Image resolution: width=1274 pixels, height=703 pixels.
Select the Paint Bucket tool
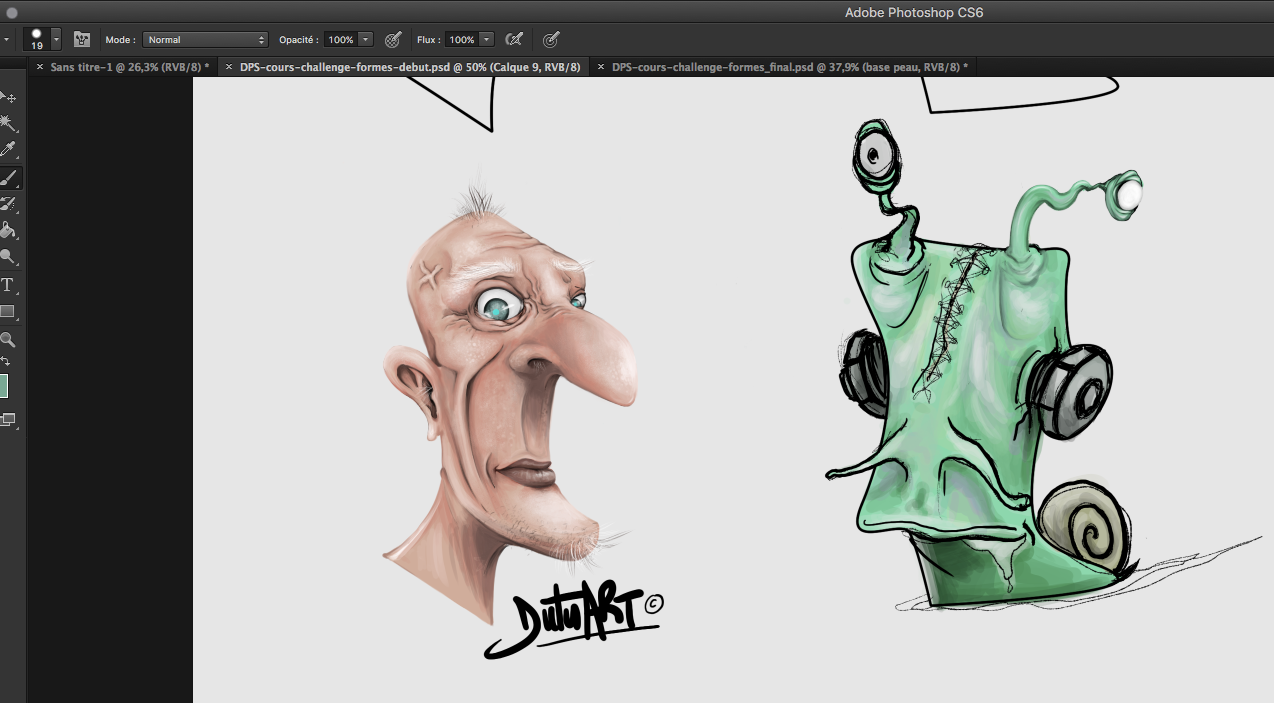[8, 231]
